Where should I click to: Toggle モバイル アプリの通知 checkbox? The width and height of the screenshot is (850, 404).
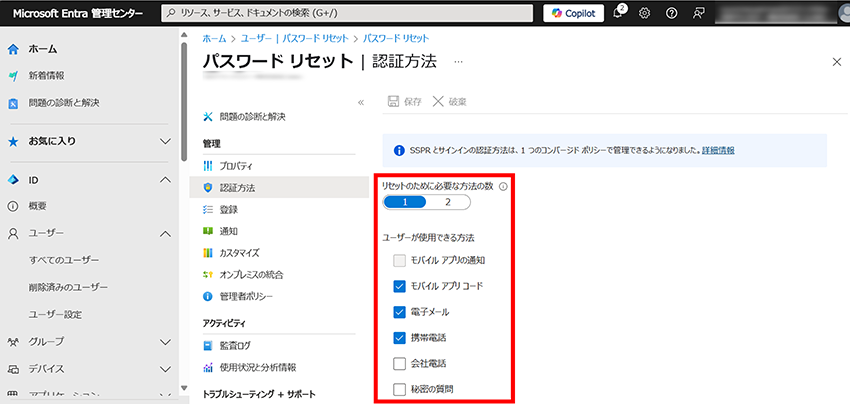coord(400,261)
